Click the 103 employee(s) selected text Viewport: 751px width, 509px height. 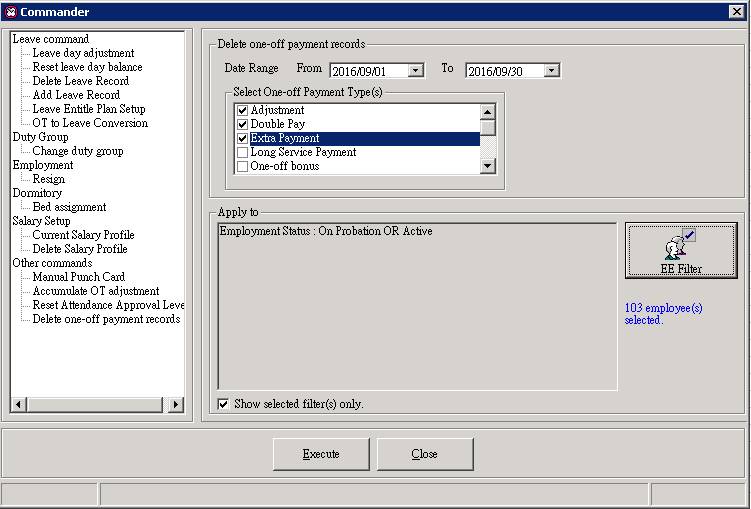tap(663, 314)
